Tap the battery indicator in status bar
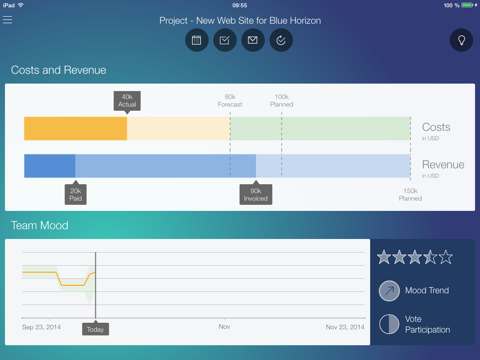 click(x=468, y=5)
